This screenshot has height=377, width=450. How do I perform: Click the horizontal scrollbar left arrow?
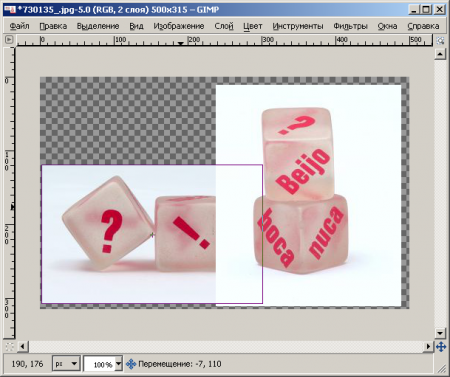click(x=22, y=347)
